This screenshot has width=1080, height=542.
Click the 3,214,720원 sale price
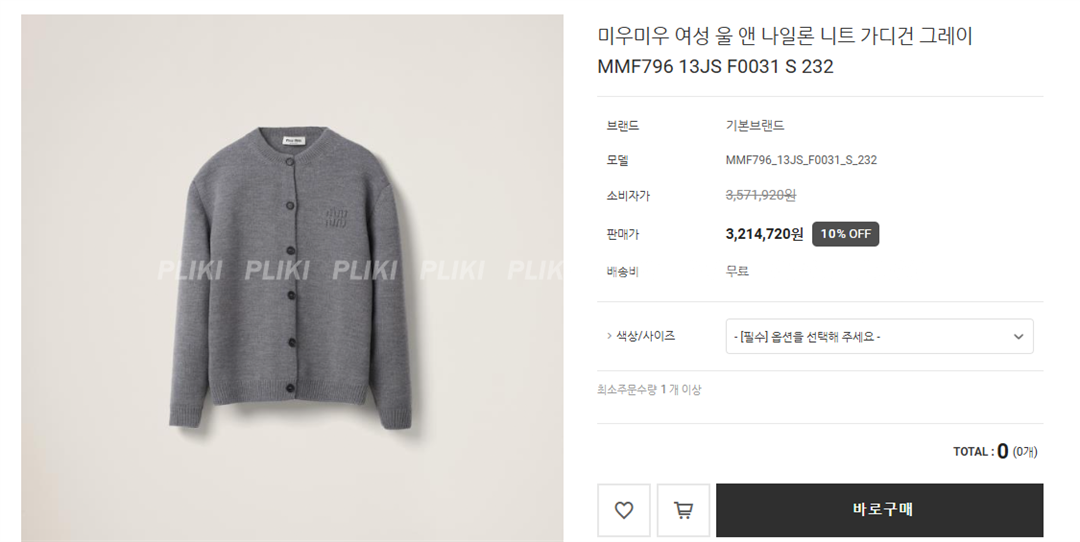[x=764, y=234]
